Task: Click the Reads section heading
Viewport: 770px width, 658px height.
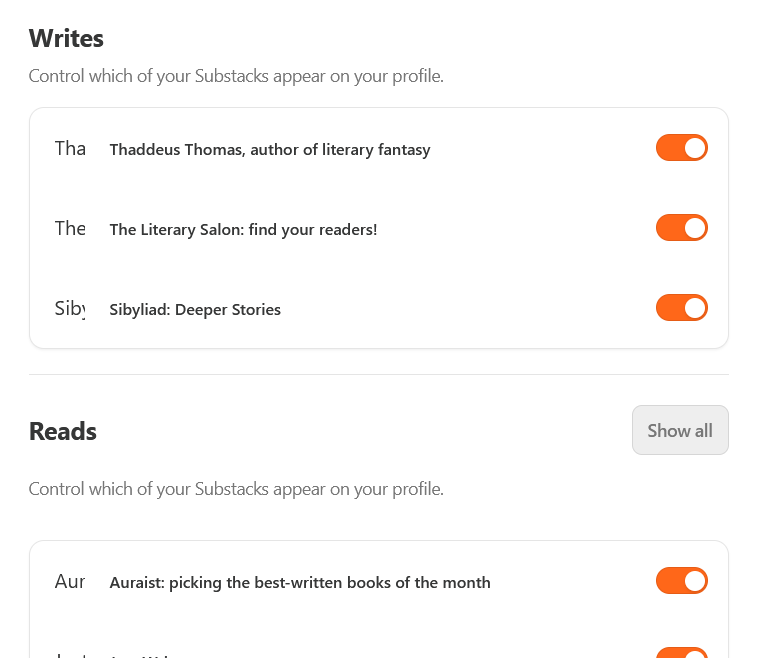Action: (63, 431)
